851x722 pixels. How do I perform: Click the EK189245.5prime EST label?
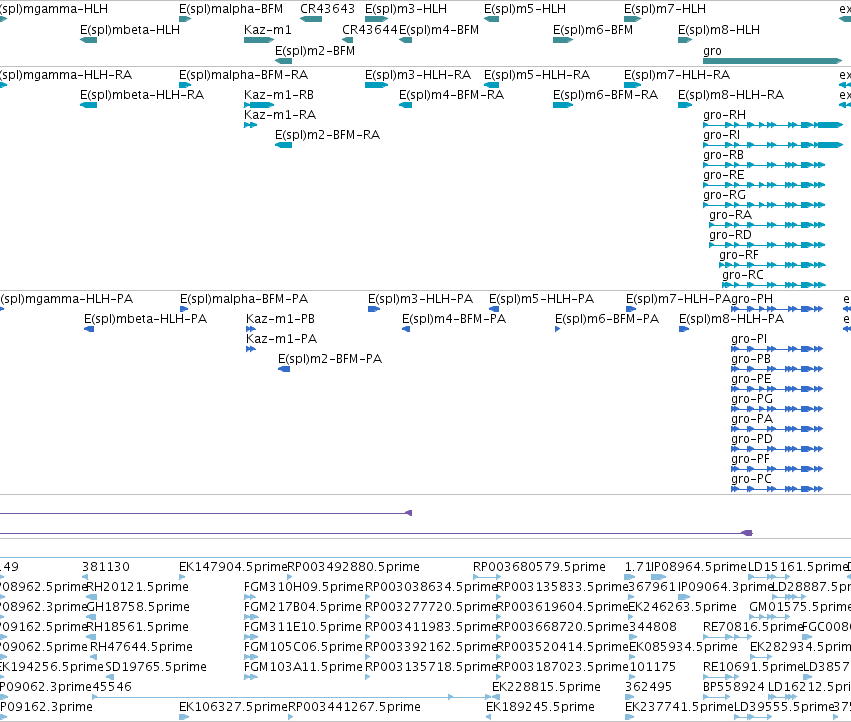click(541, 707)
